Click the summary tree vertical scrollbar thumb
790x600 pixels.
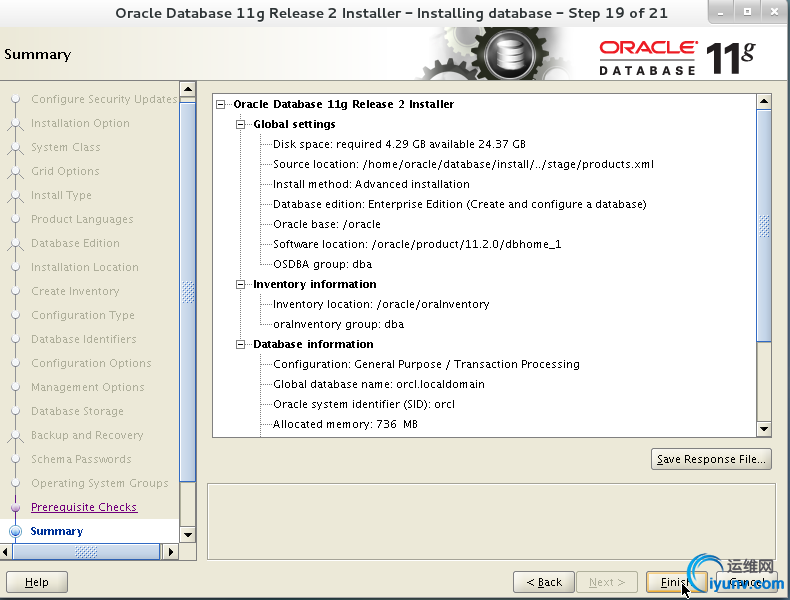(x=764, y=226)
